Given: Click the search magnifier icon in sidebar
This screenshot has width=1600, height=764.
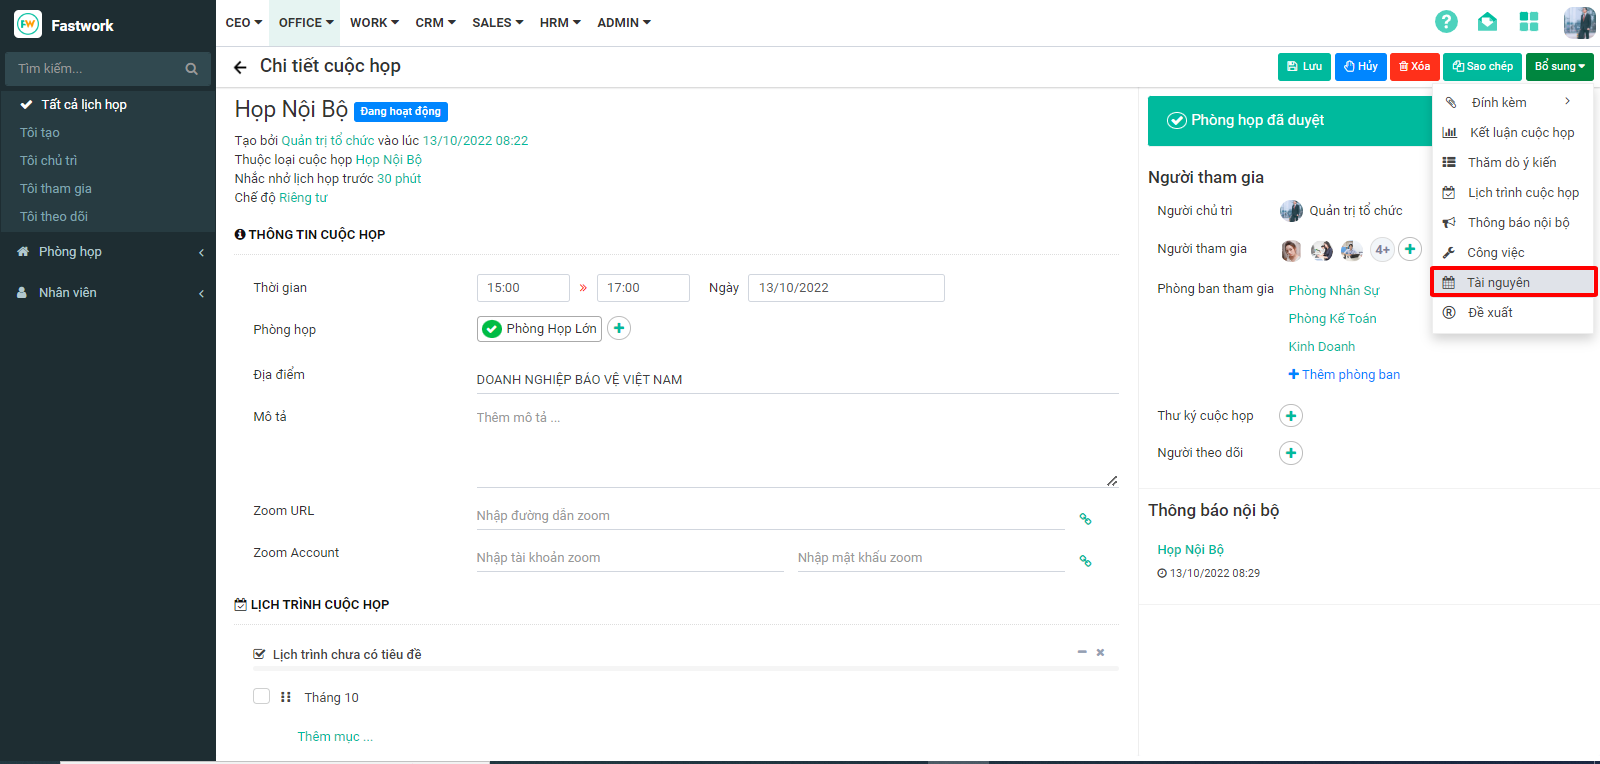Looking at the screenshot, I should pyautogui.click(x=191, y=69).
